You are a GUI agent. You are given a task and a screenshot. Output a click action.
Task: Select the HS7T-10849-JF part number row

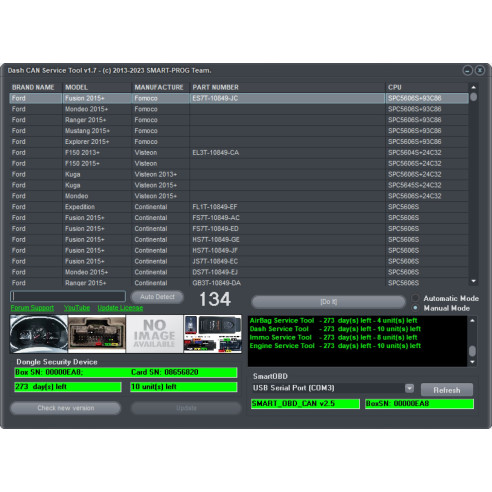pyautogui.click(x=239, y=250)
